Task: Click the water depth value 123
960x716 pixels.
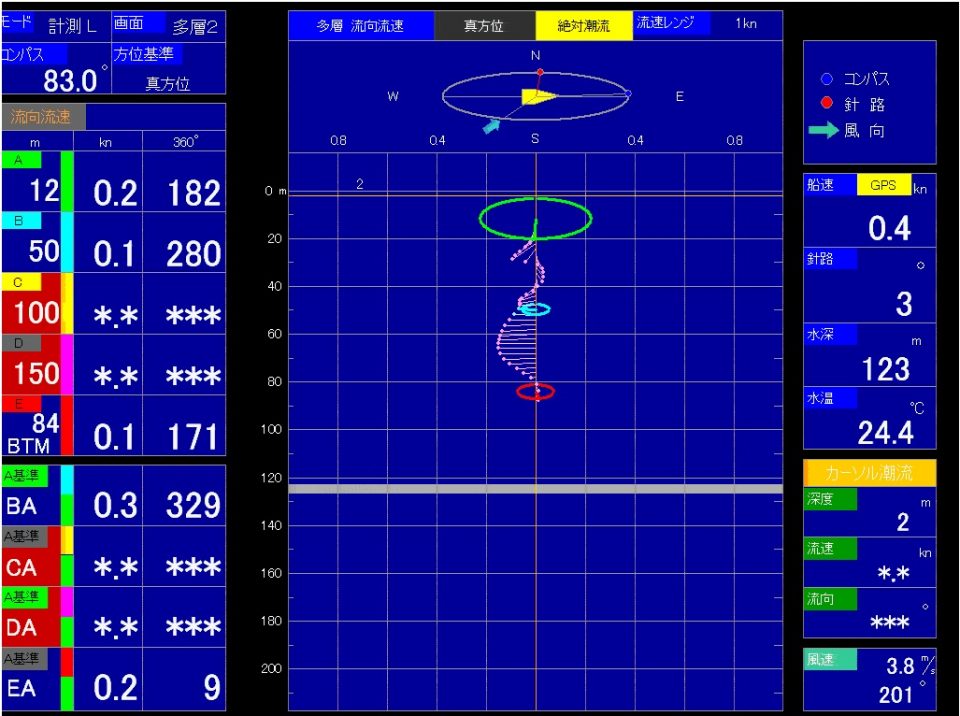Action: point(886,369)
